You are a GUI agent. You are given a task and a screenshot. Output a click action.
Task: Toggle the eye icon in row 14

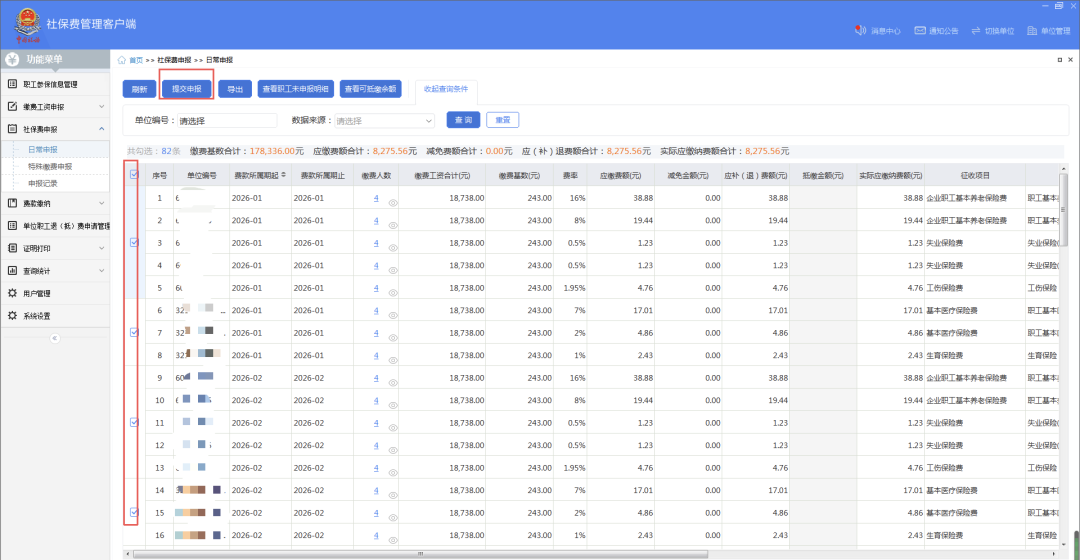393,495
